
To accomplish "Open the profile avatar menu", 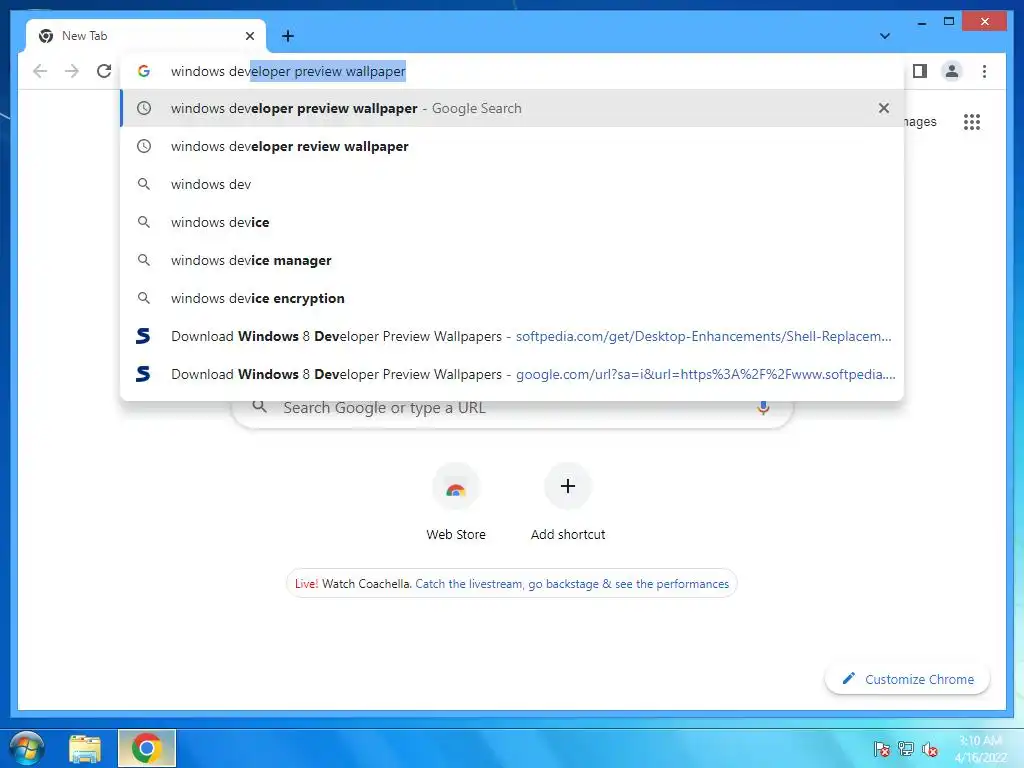I will [x=952, y=71].
